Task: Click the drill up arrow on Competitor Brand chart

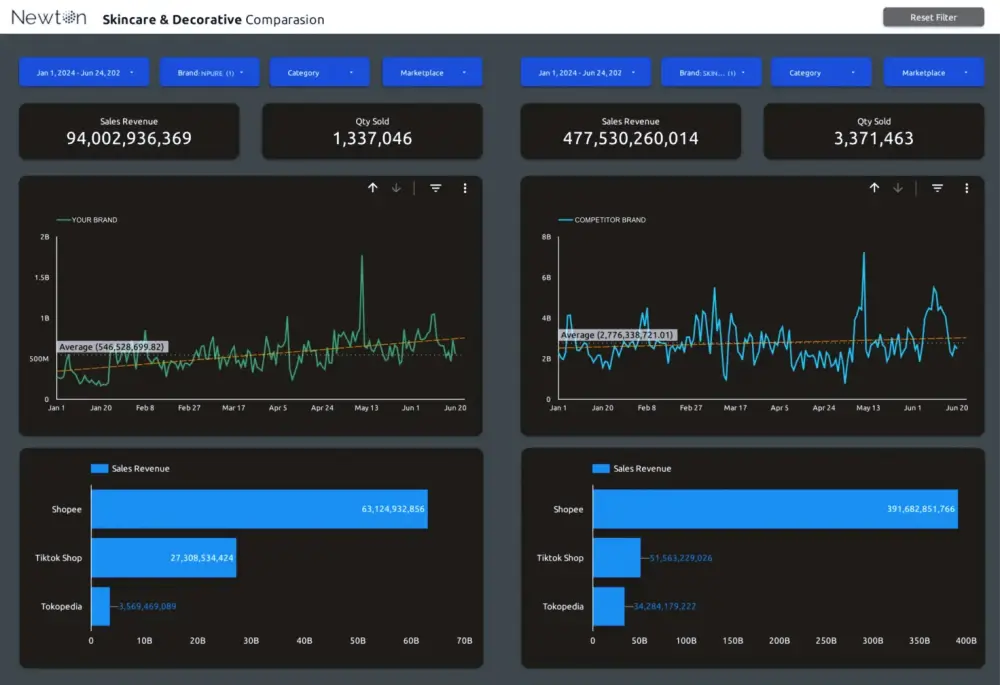Action: 874,188
